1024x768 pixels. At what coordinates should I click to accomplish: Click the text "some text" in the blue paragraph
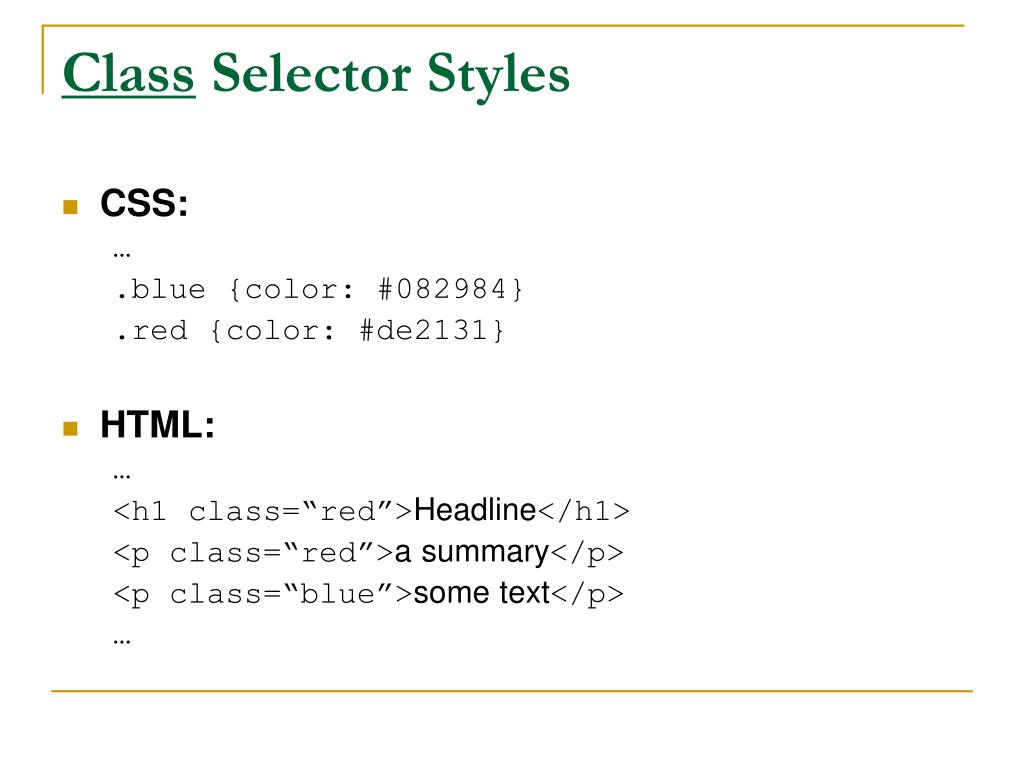click(x=481, y=593)
